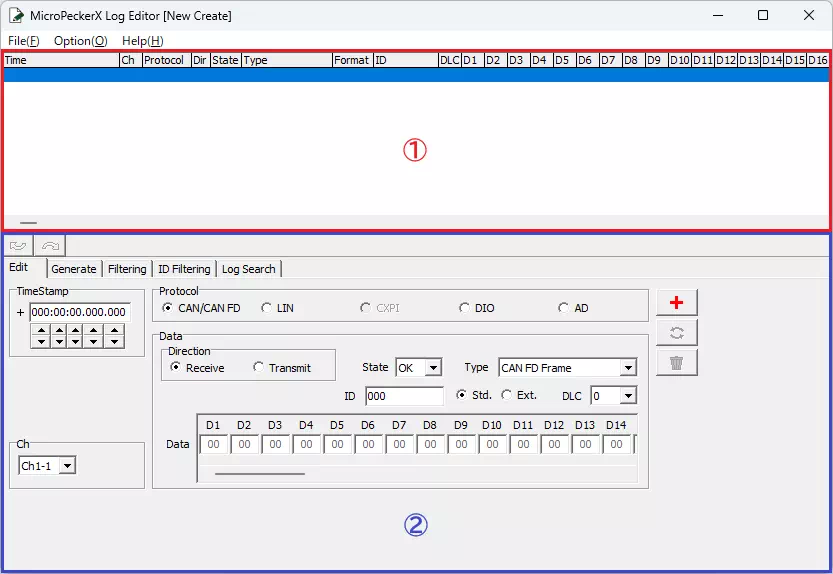Increment the first TimeStamp spinner up arrow
833x574 pixels.
(40, 330)
